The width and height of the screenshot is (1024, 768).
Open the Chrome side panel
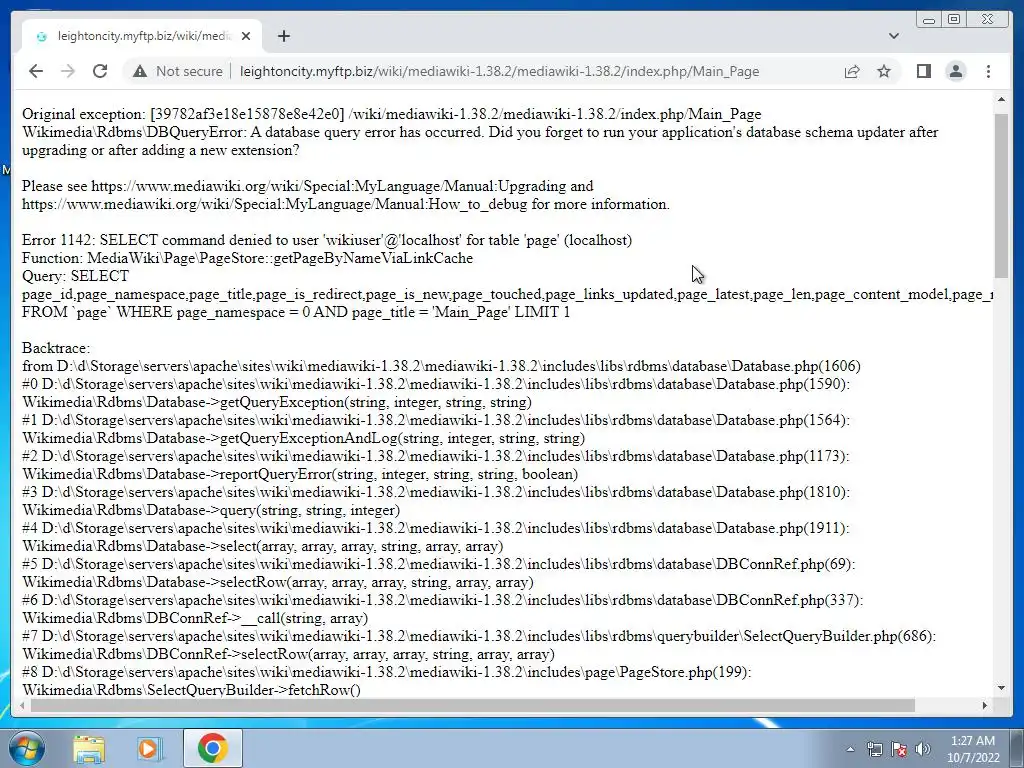coord(923,71)
